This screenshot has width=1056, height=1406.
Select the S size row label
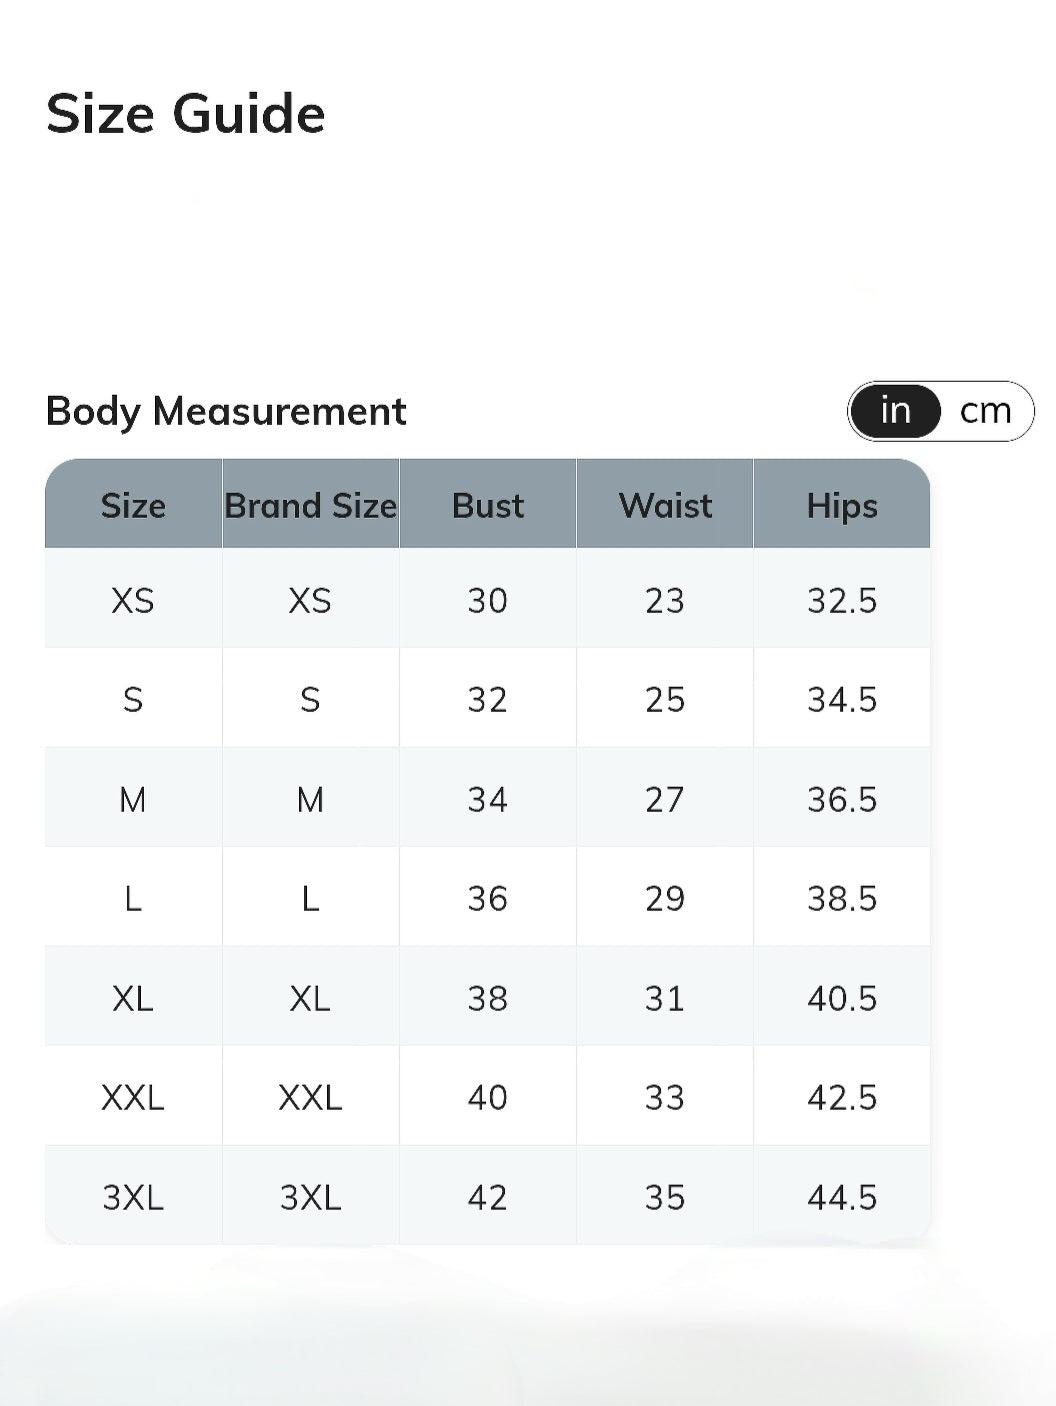(x=133, y=699)
